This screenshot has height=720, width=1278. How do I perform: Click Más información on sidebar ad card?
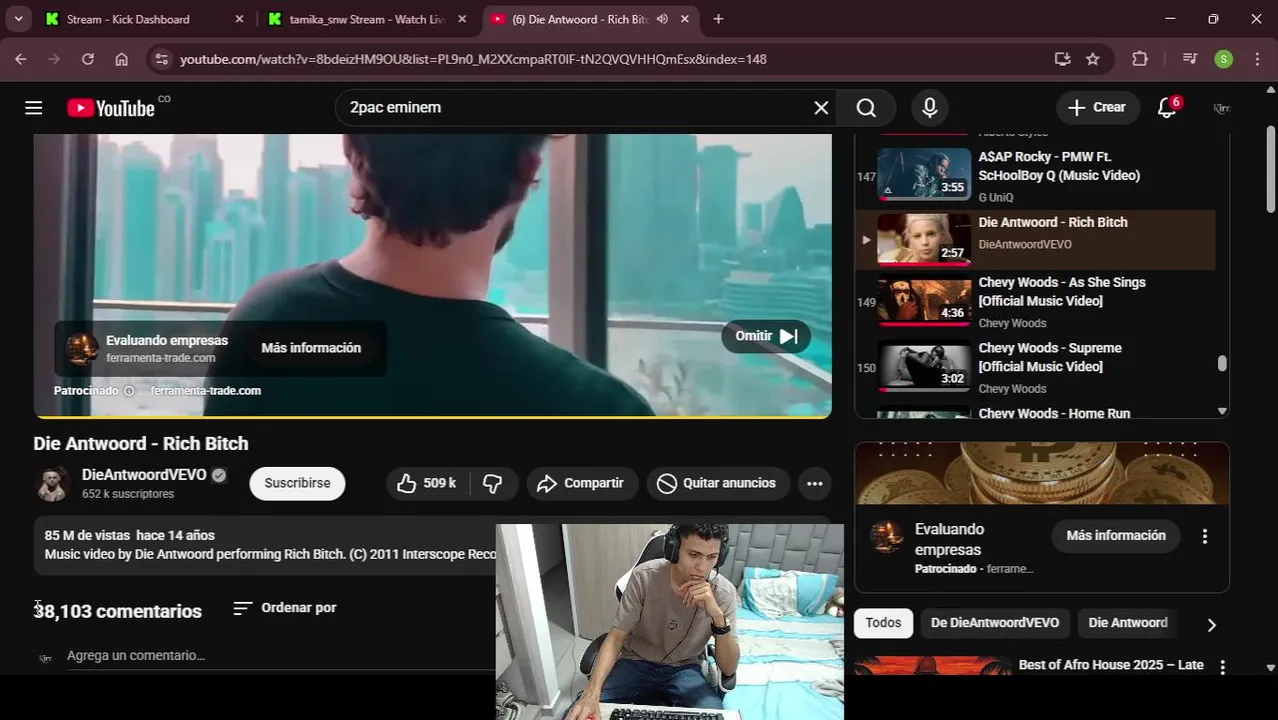point(1116,536)
